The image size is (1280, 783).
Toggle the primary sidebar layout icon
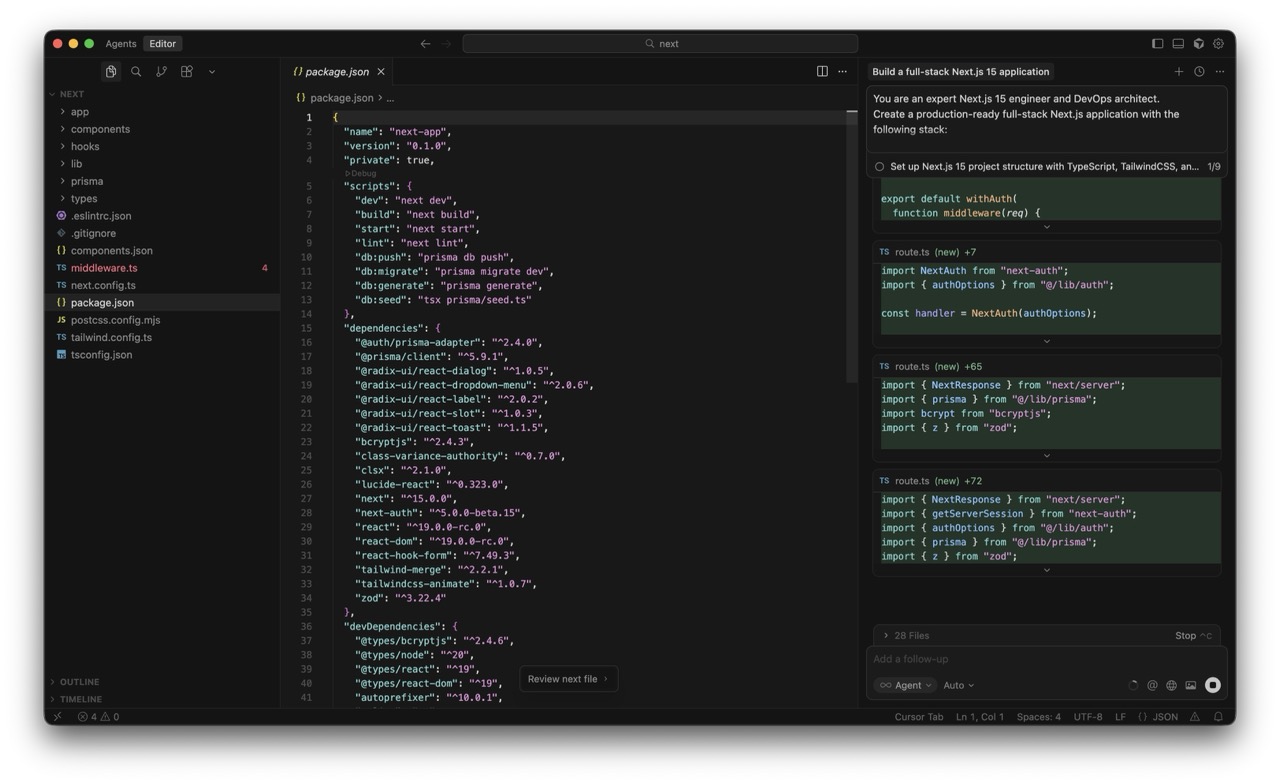(1157, 44)
